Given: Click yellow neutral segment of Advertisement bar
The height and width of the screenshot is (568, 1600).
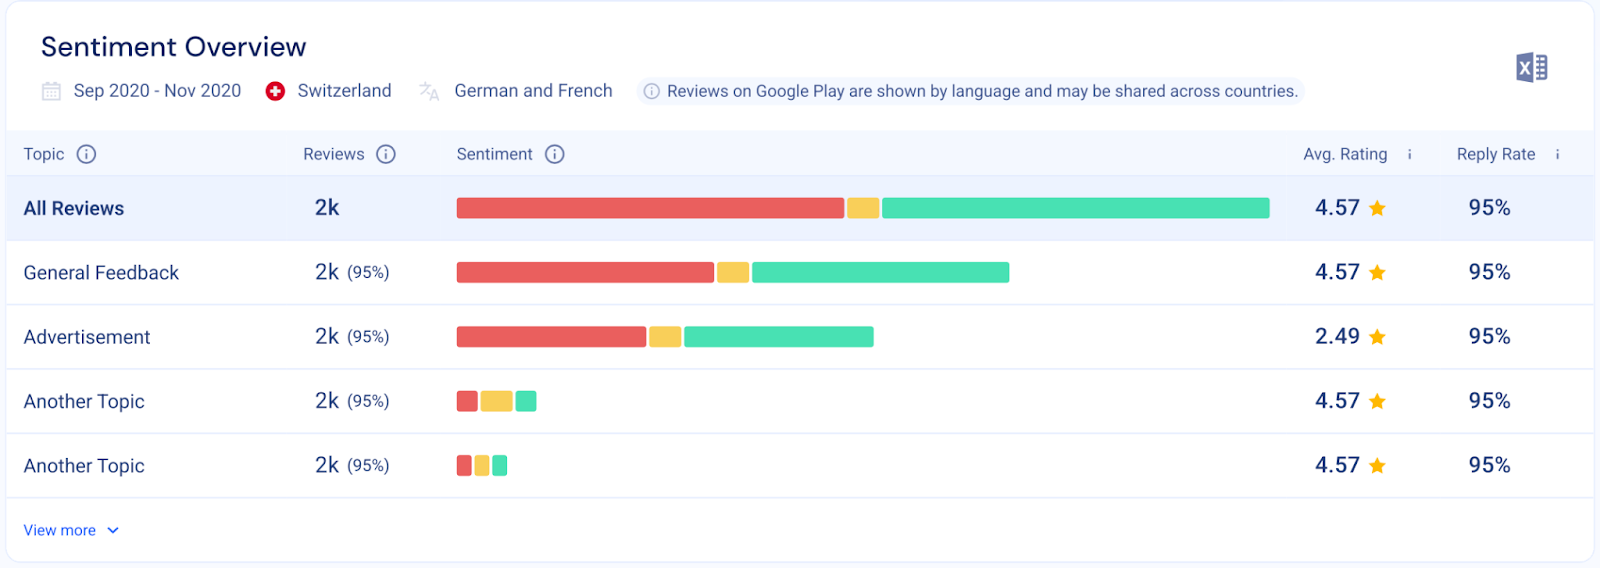Looking at the screenshot, I should (x=665, y=337).
